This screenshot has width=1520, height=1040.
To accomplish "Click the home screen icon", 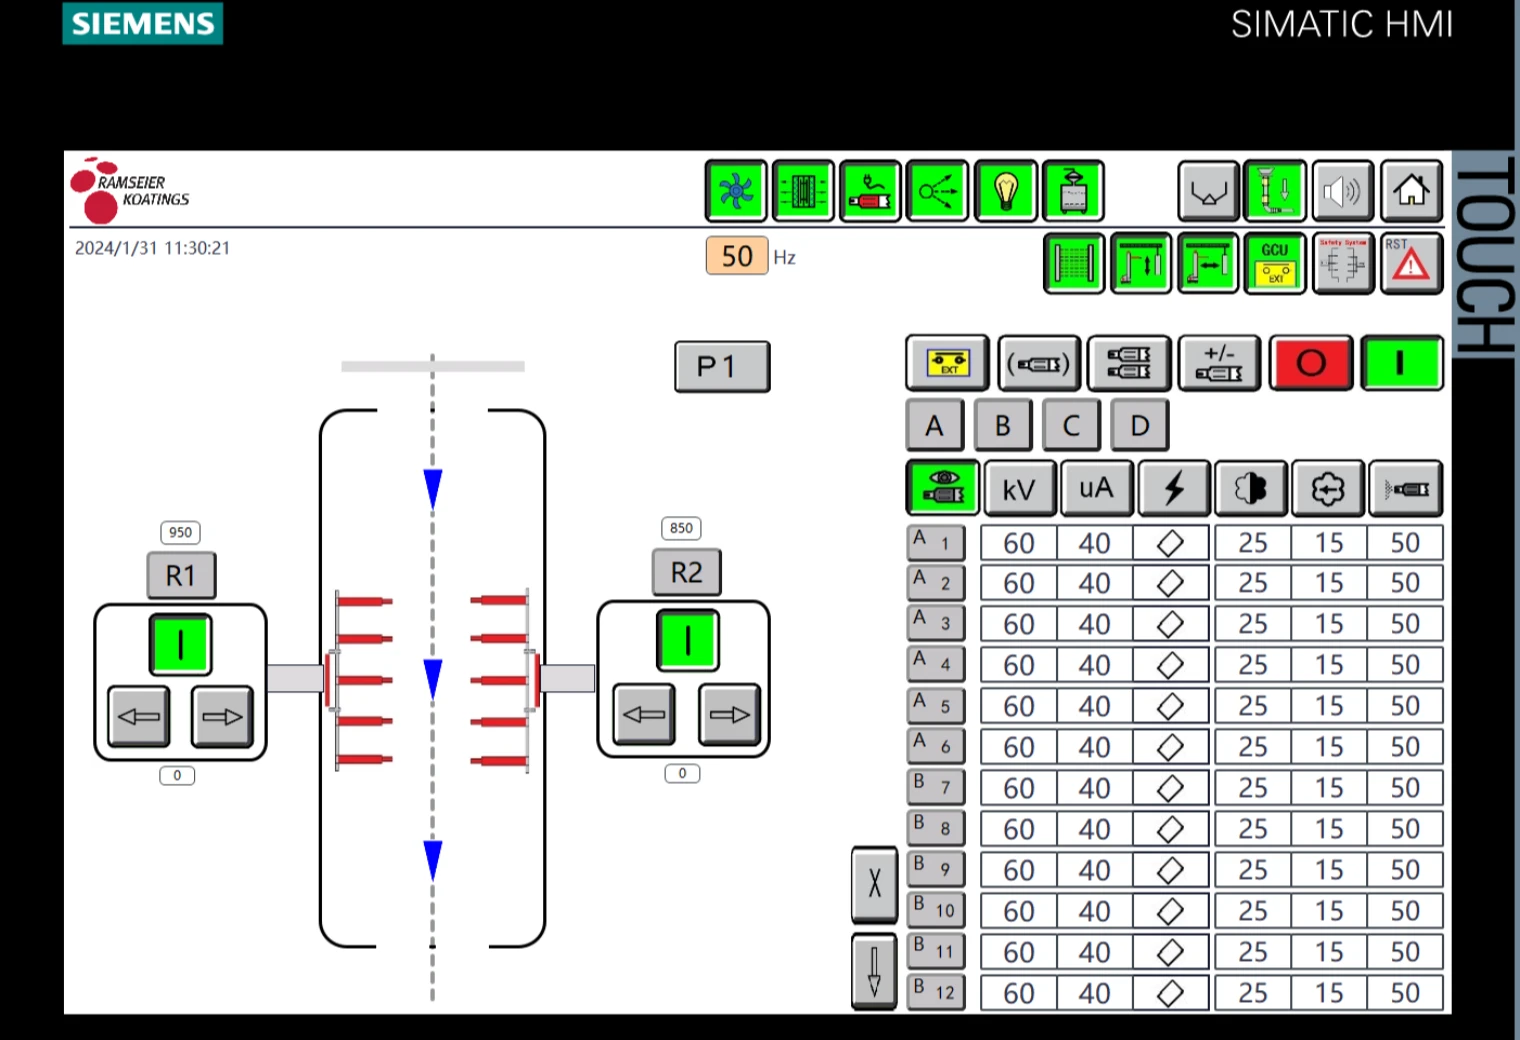I will coord(1411,190).
